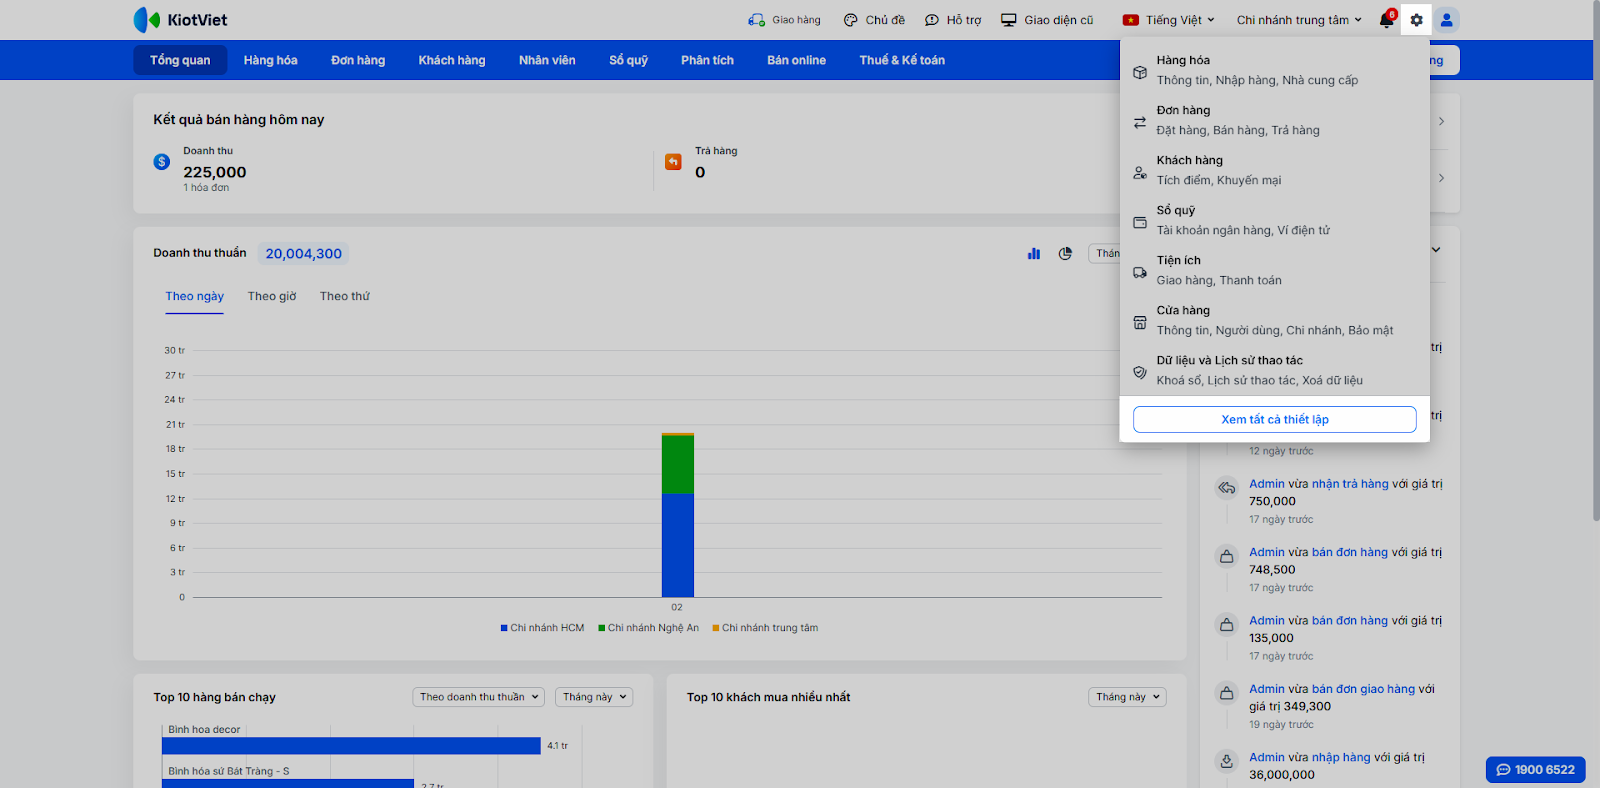Open Admin link for 750,000 return

click(x=1267, y=484)
